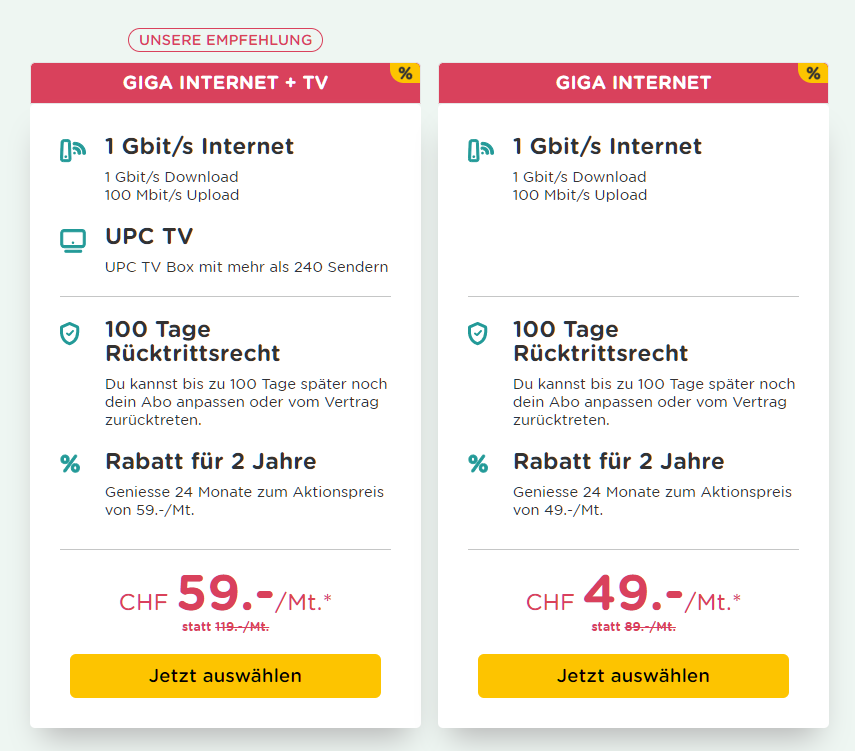The width and height of the screenshot is (855, 751).
Task: Click the Unsere Empfehlung recommendation badge
Action: click(225, 40)
